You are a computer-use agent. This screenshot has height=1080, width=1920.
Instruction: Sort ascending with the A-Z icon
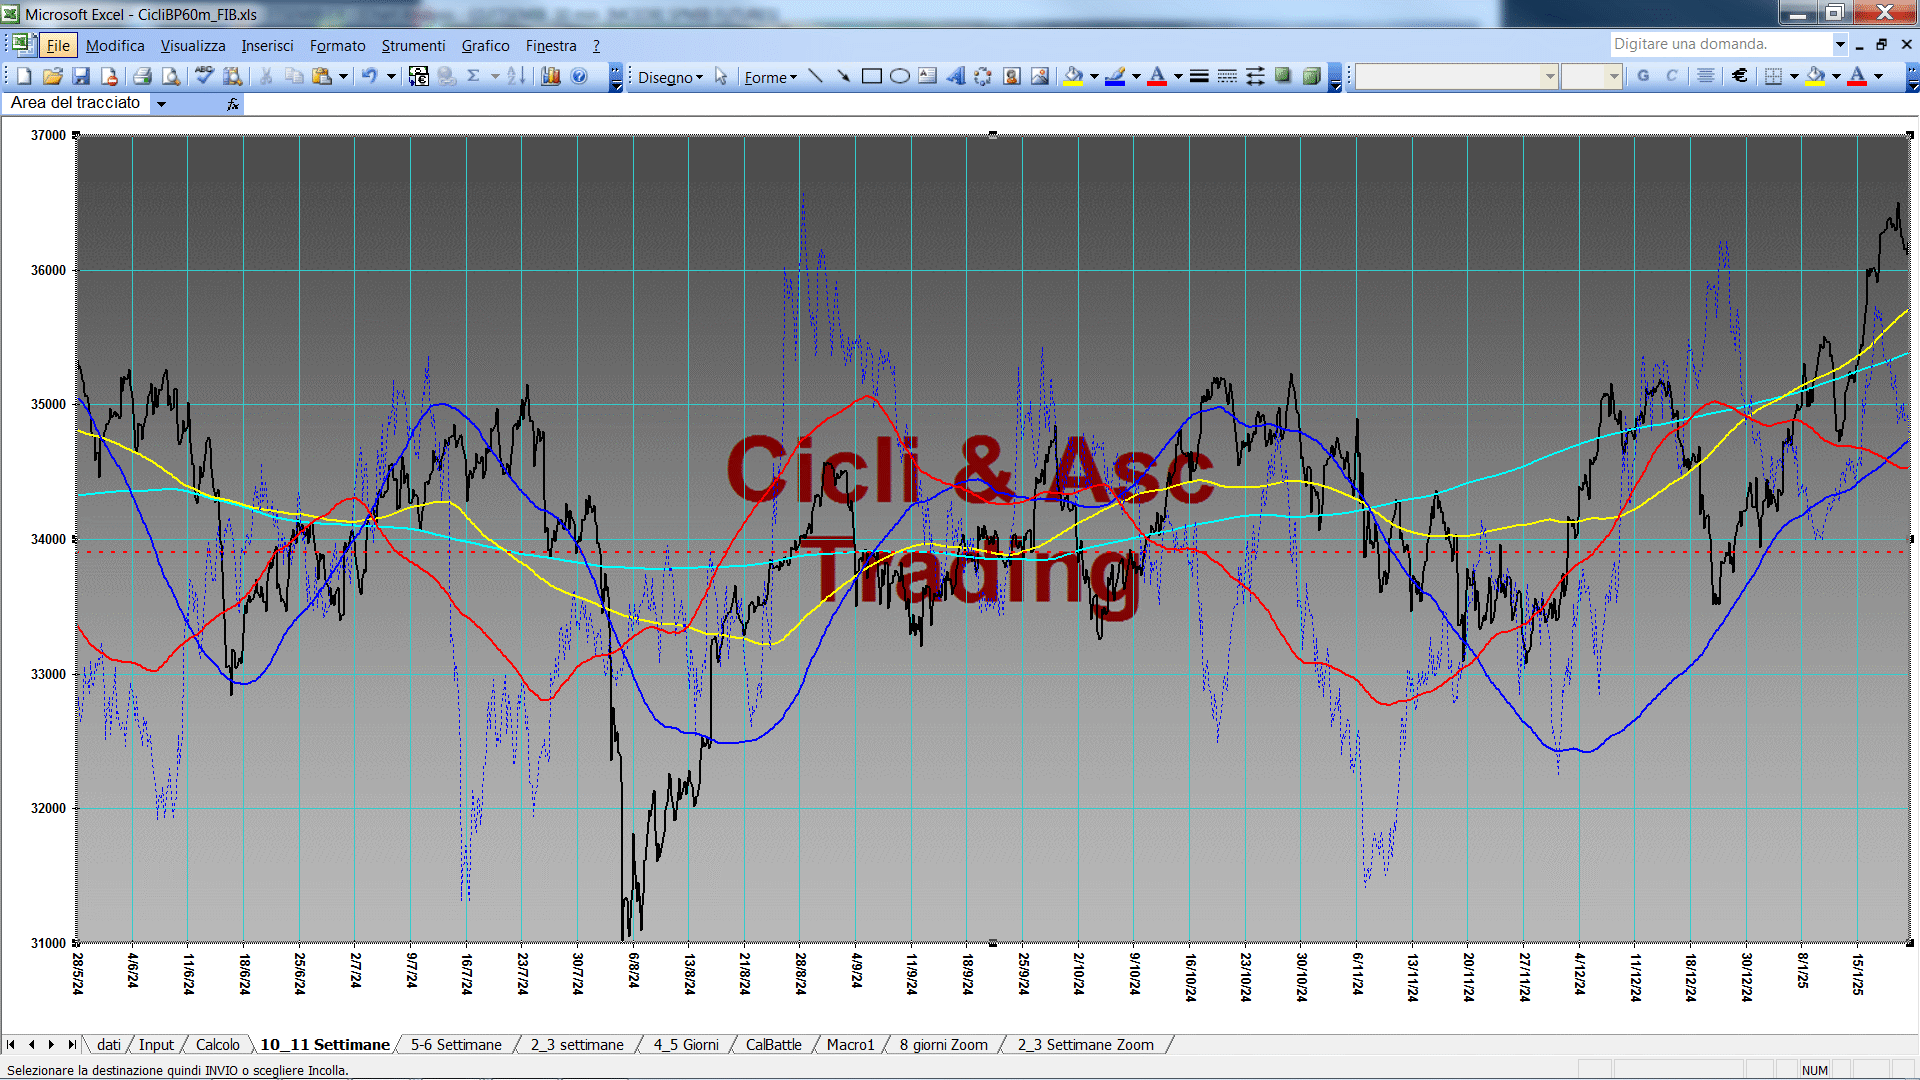pos(516,77)
